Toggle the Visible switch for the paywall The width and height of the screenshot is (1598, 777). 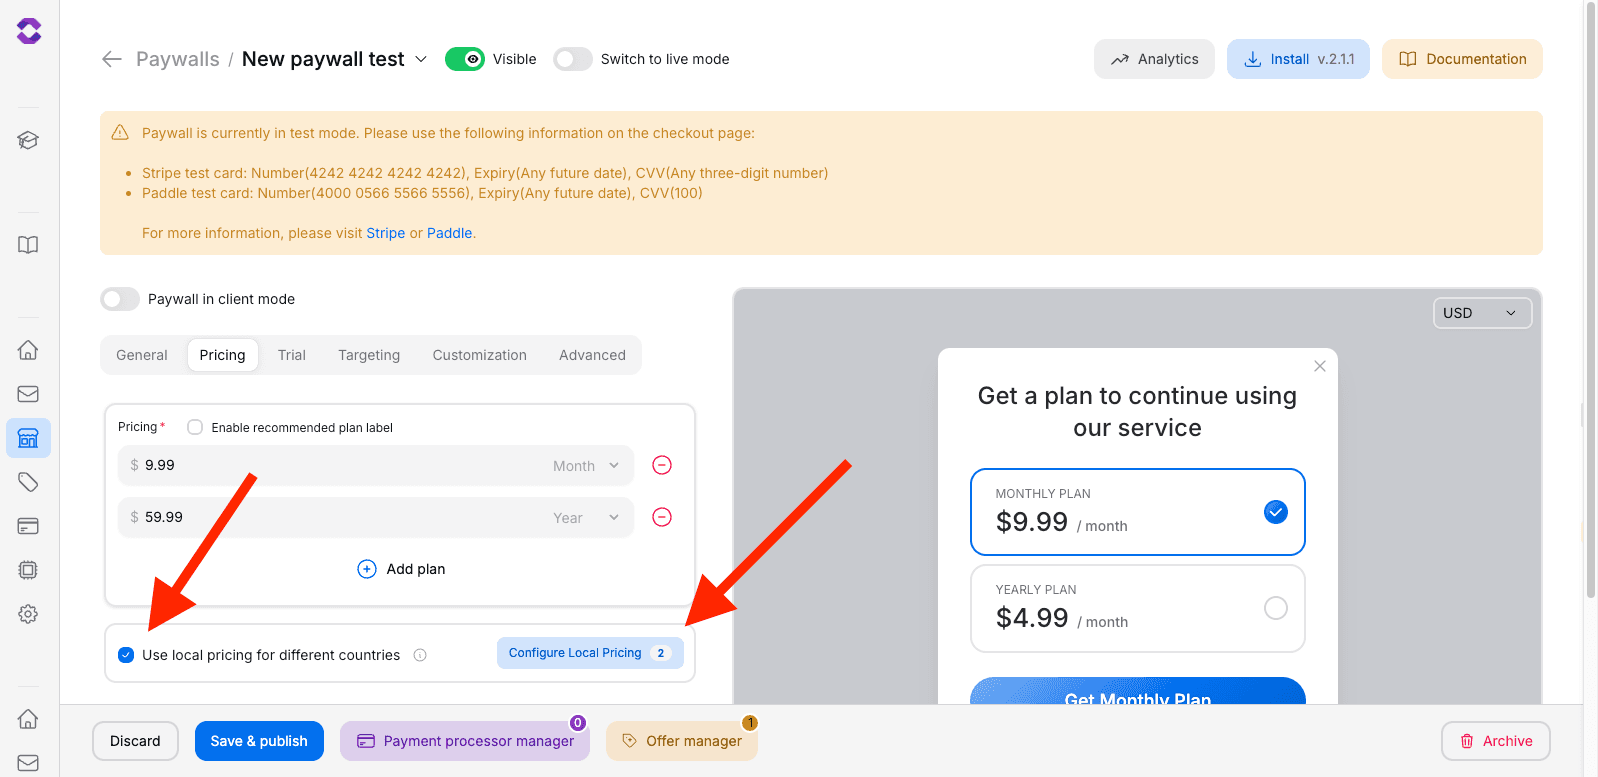[x=465, y=59]
